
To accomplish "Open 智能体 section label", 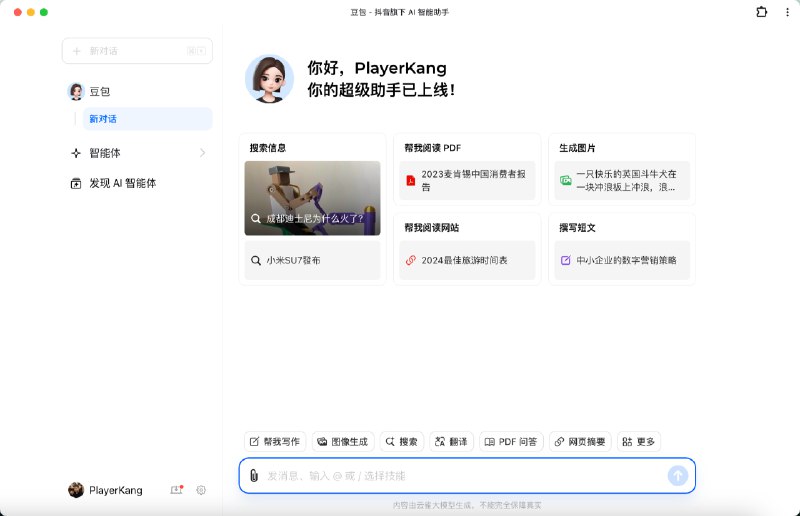I will (105, 153).
